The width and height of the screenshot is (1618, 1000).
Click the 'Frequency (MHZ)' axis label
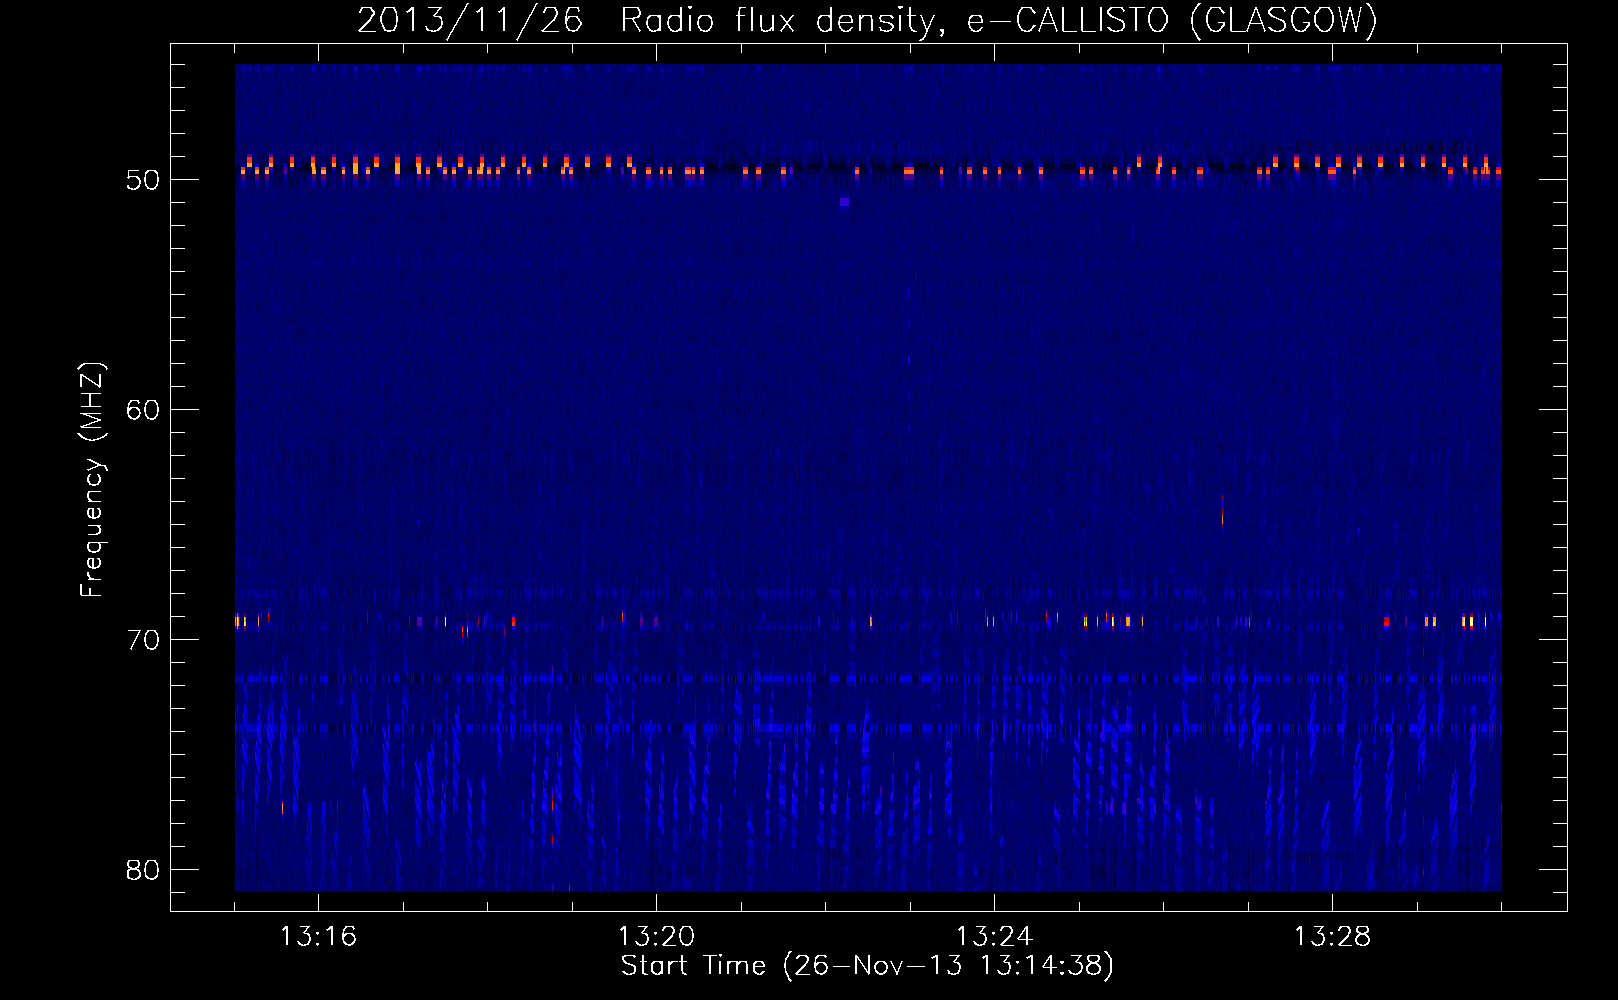tap(91, 480)
